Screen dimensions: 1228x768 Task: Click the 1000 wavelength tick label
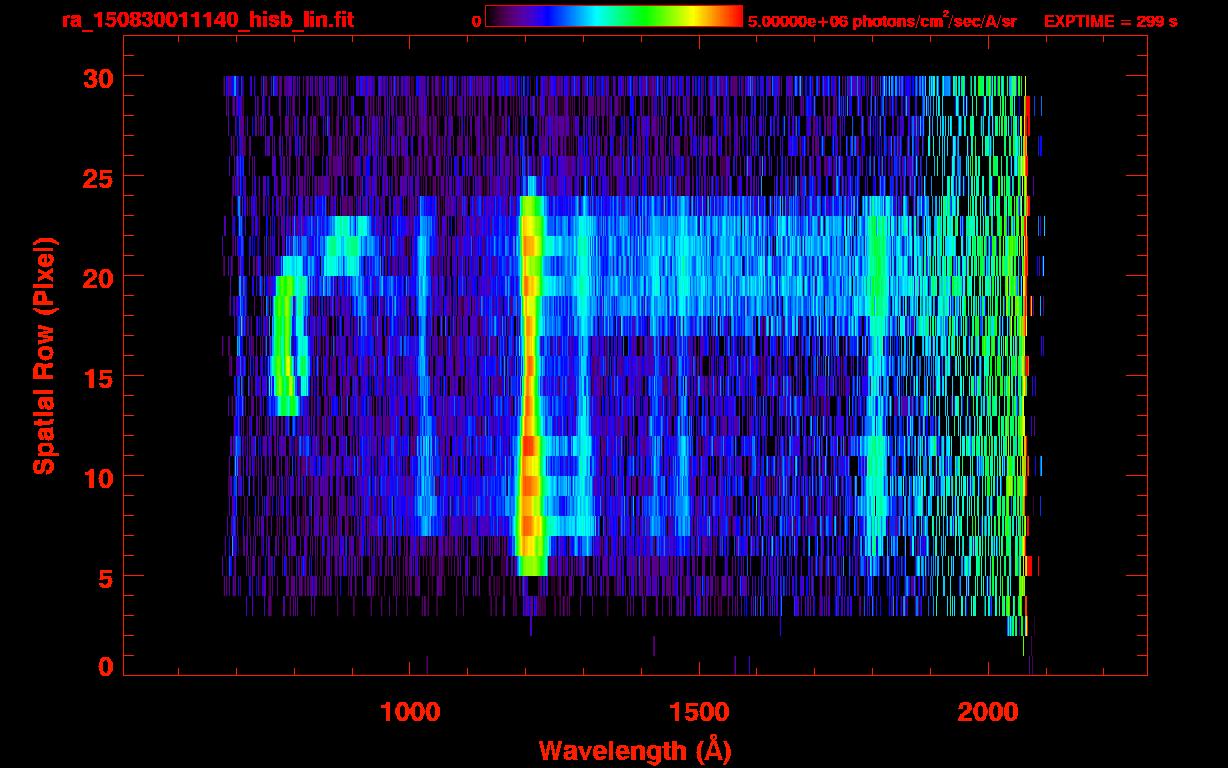[409, 711]
